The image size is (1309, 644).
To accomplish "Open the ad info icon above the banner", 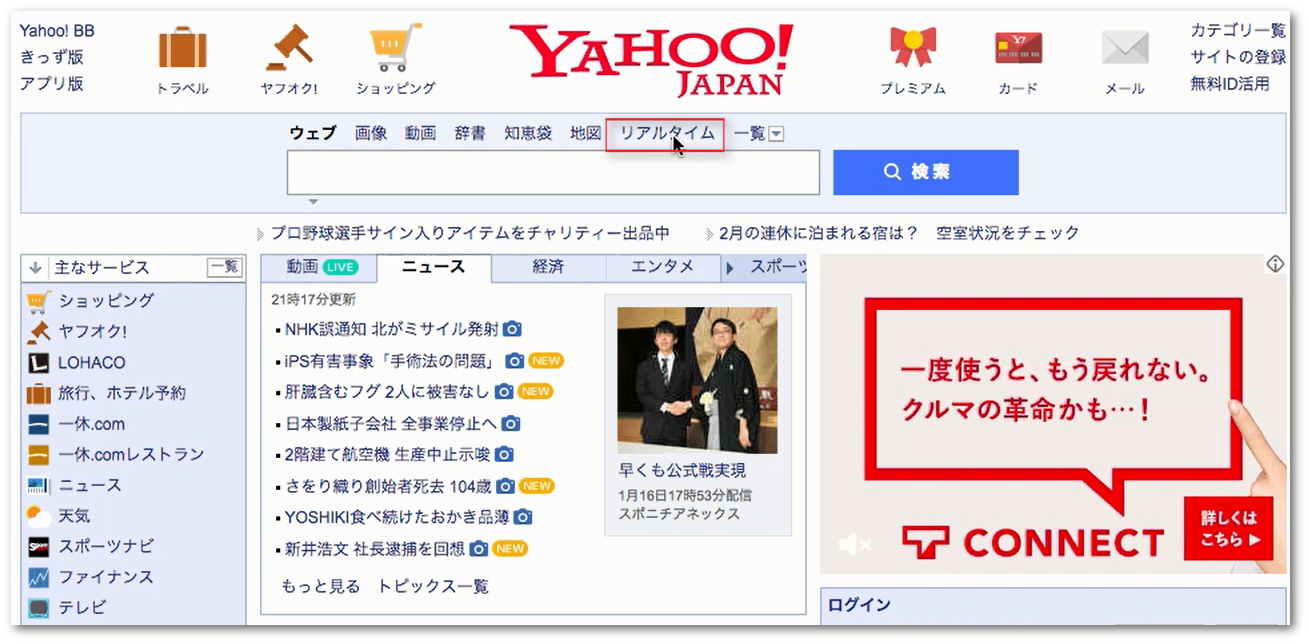I will click(x=1275, y=264).
